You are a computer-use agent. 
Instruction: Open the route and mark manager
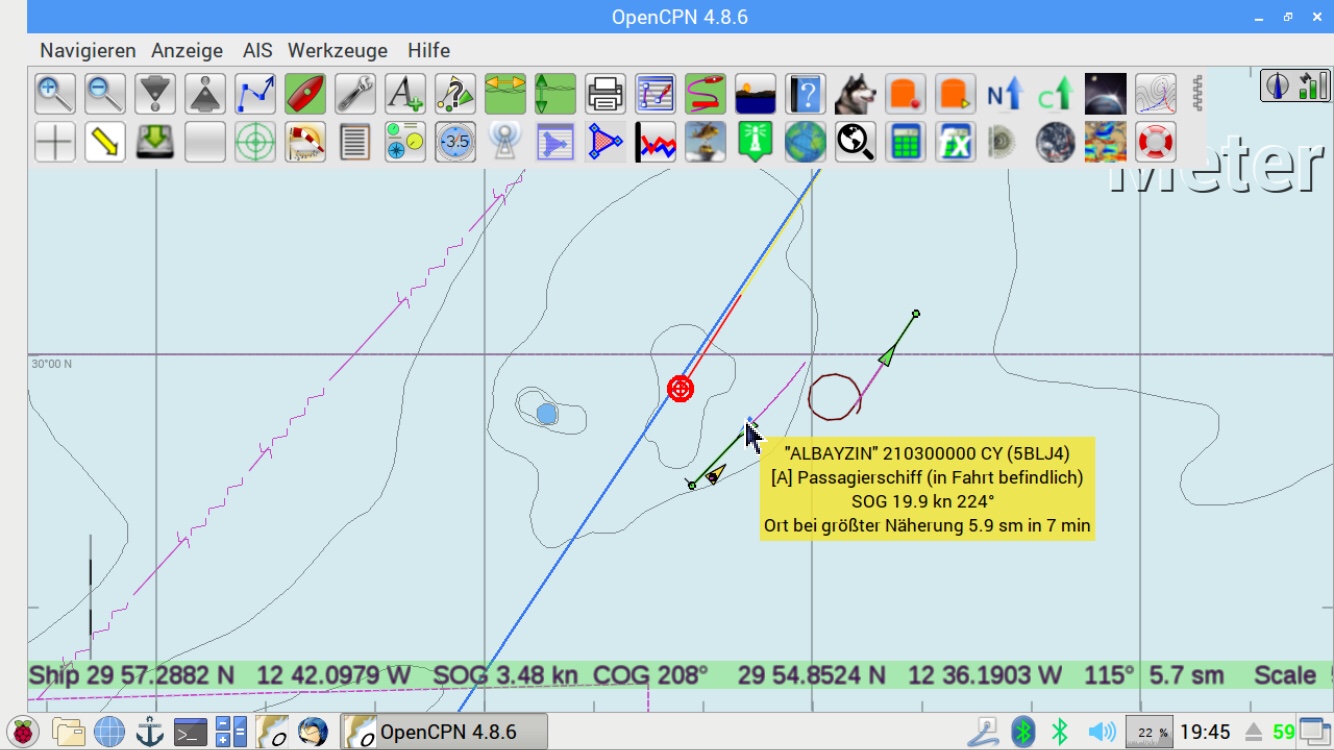click(655, 94)
